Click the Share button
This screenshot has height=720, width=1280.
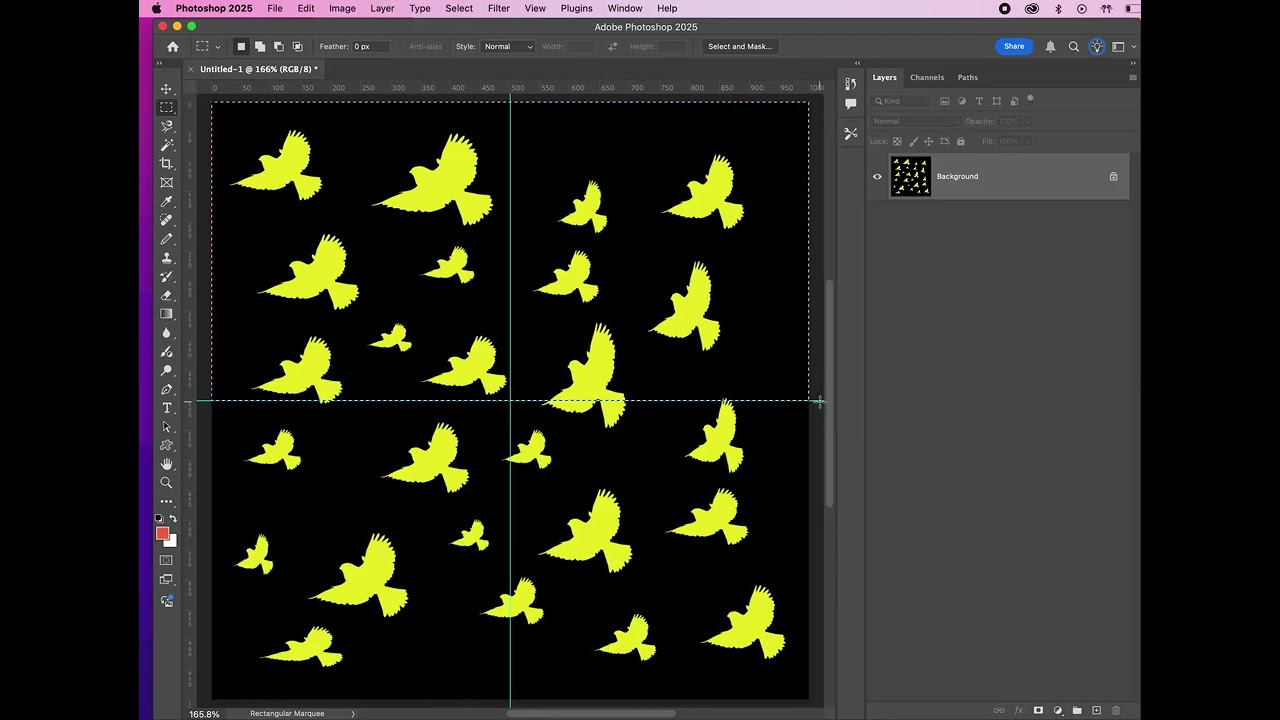tap(1014, 46)
